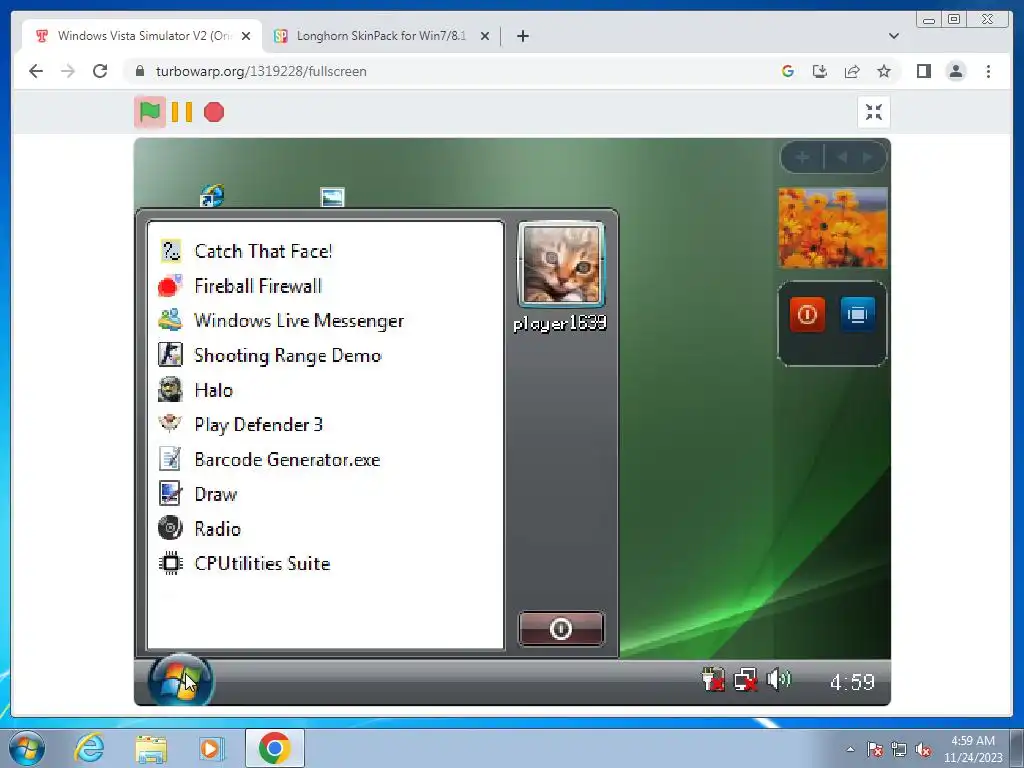1024x768 pixels.
Task: Click the Vista simulator Start orb
Action: tap(180, 681)
